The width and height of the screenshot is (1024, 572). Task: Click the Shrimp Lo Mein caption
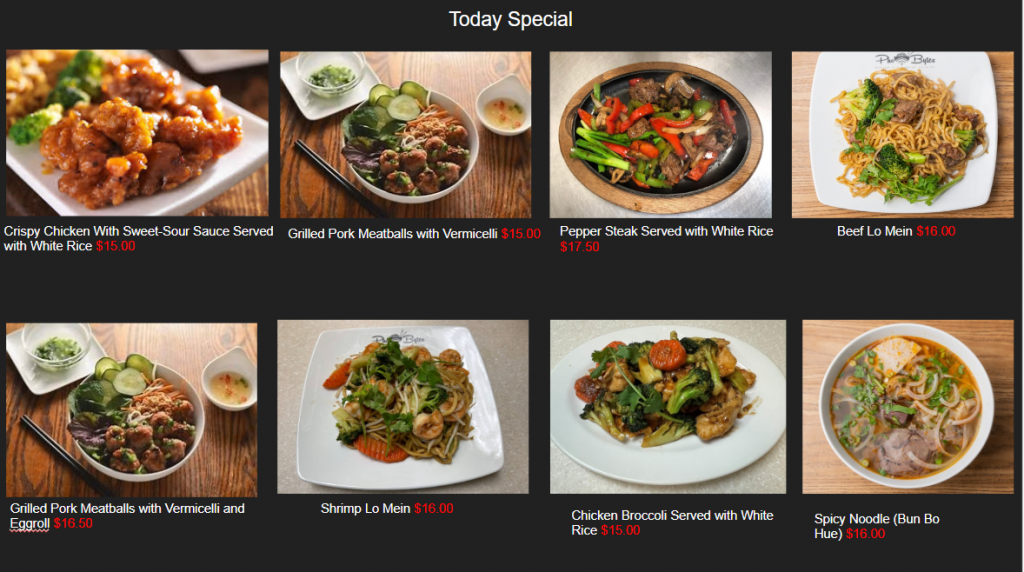point(365,509)
